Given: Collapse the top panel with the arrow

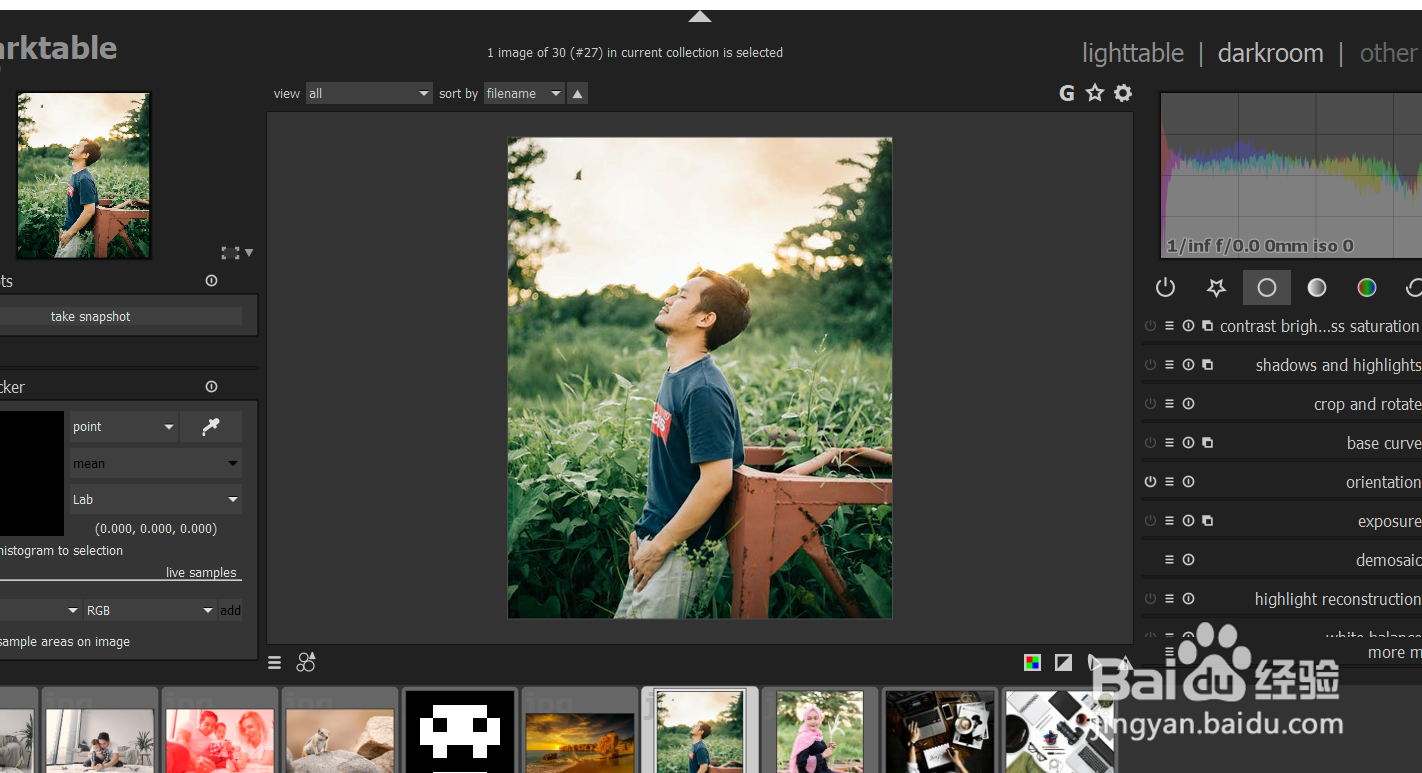Looking at the screenshot, I should [x=700, y=16].
